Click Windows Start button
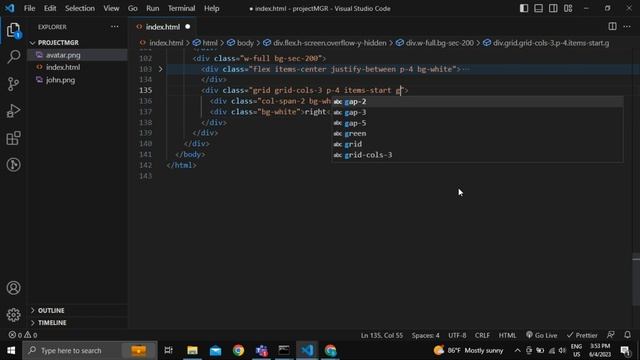The height and width of the screenshot is (360, 640). point(11,350)
